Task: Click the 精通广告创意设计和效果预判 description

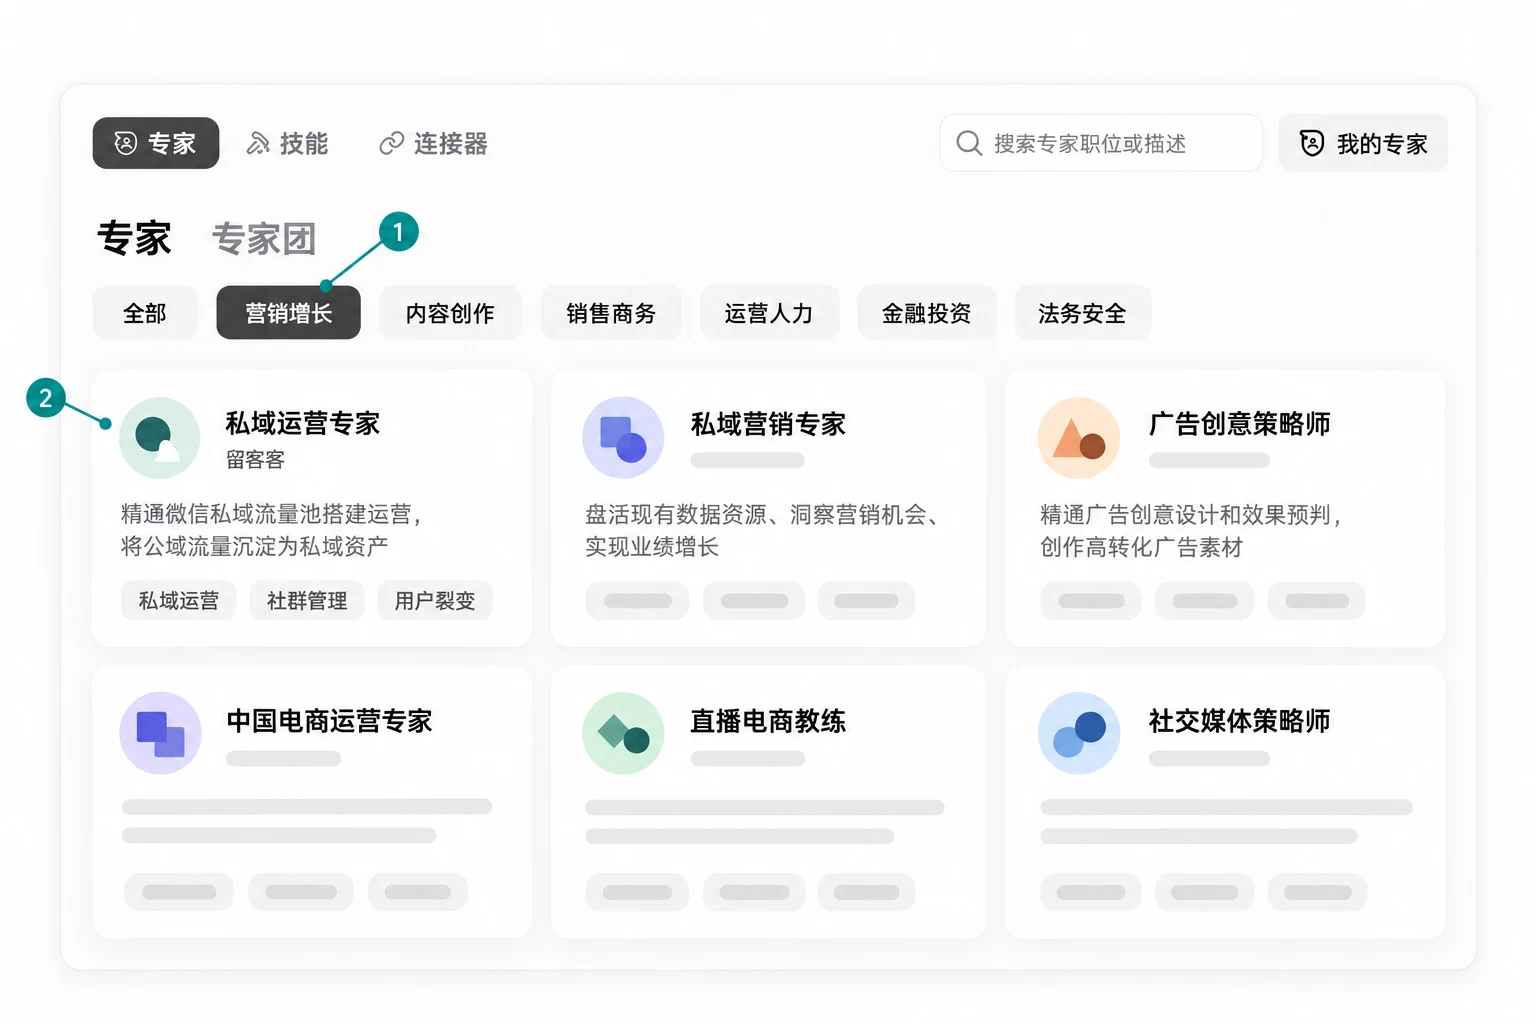Action: (1190, 530)
